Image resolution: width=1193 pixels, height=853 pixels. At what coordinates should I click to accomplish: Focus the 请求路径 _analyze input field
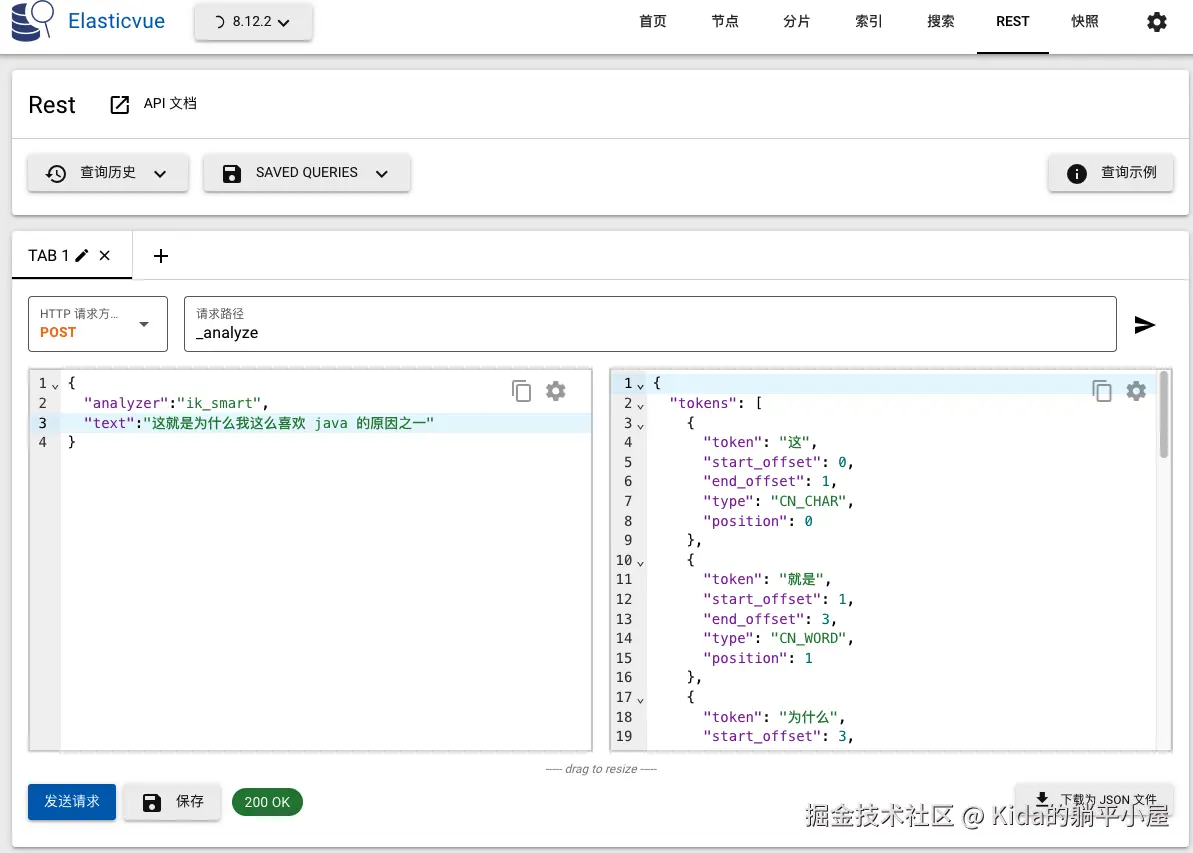click(651, 324)
